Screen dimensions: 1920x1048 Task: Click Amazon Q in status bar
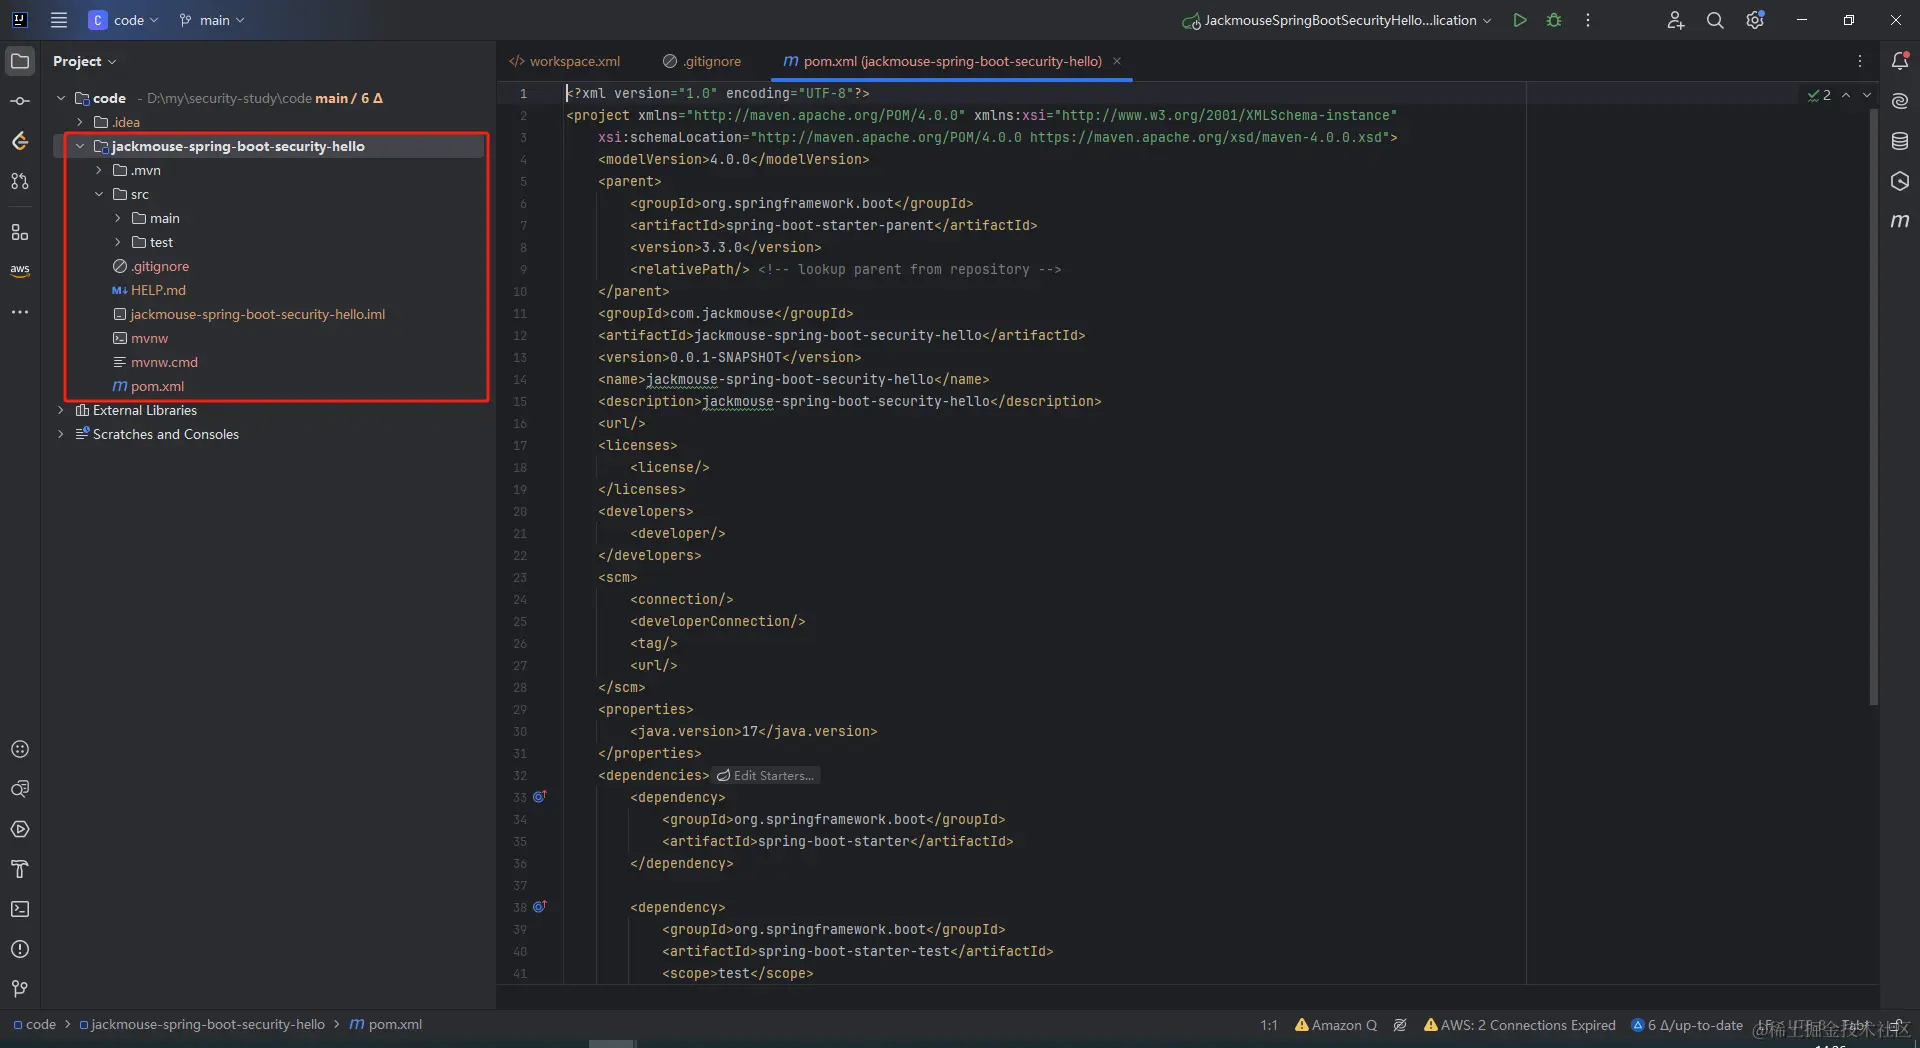pos(1336,1025)
